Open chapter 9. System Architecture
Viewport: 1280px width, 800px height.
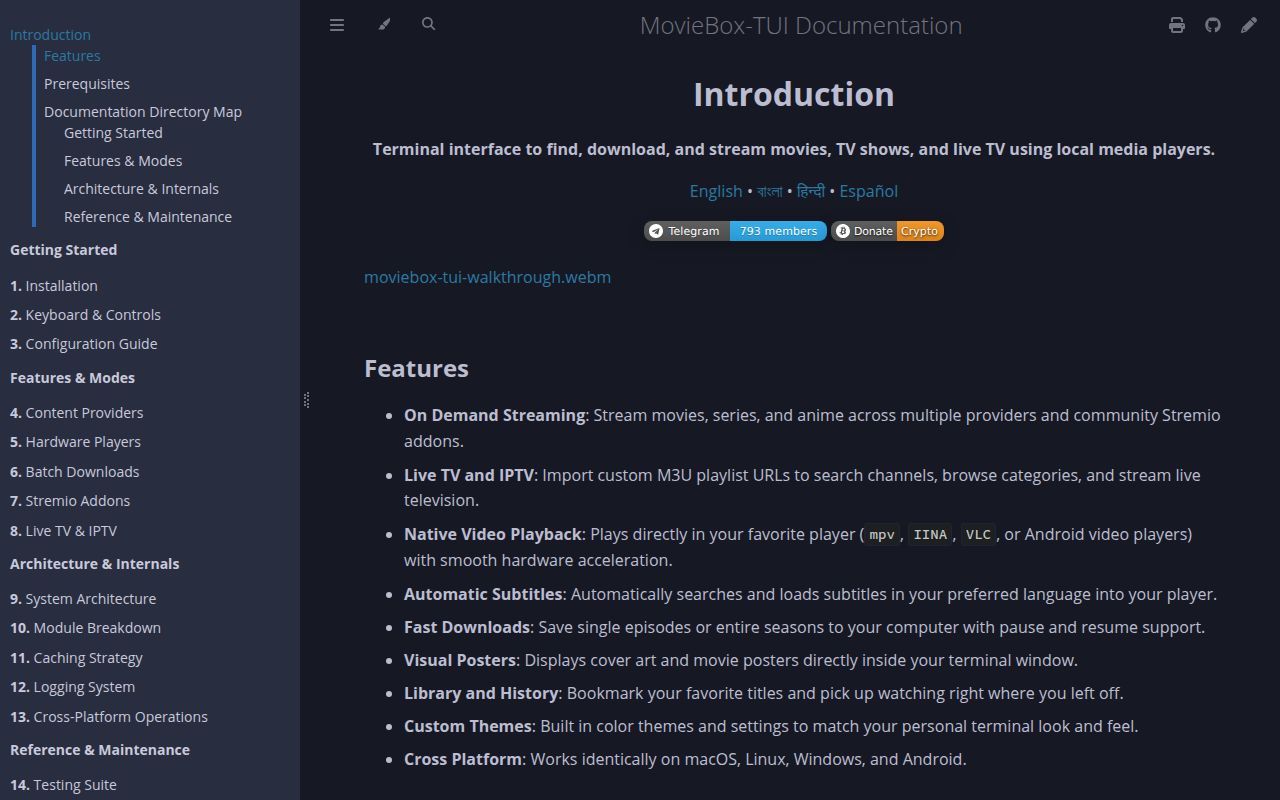(83, 599)
